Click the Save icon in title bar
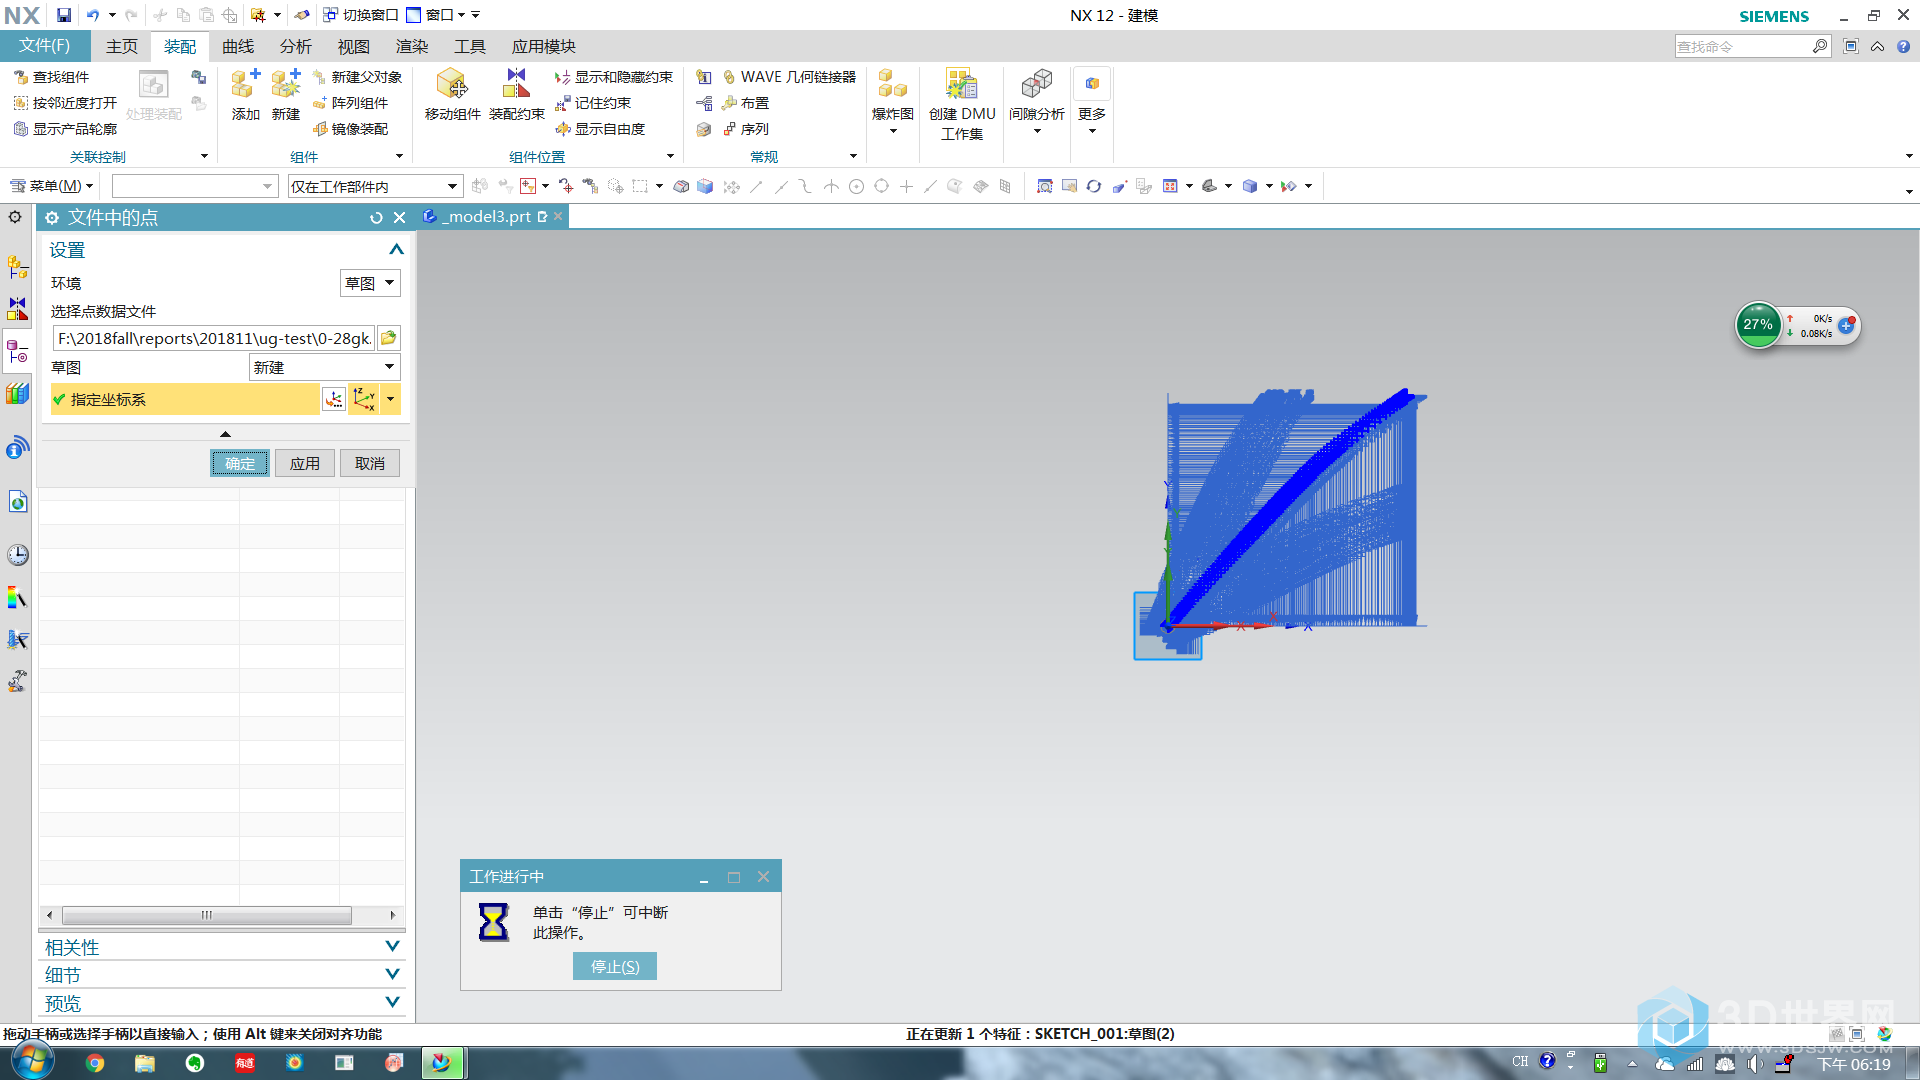 point(64,15)
